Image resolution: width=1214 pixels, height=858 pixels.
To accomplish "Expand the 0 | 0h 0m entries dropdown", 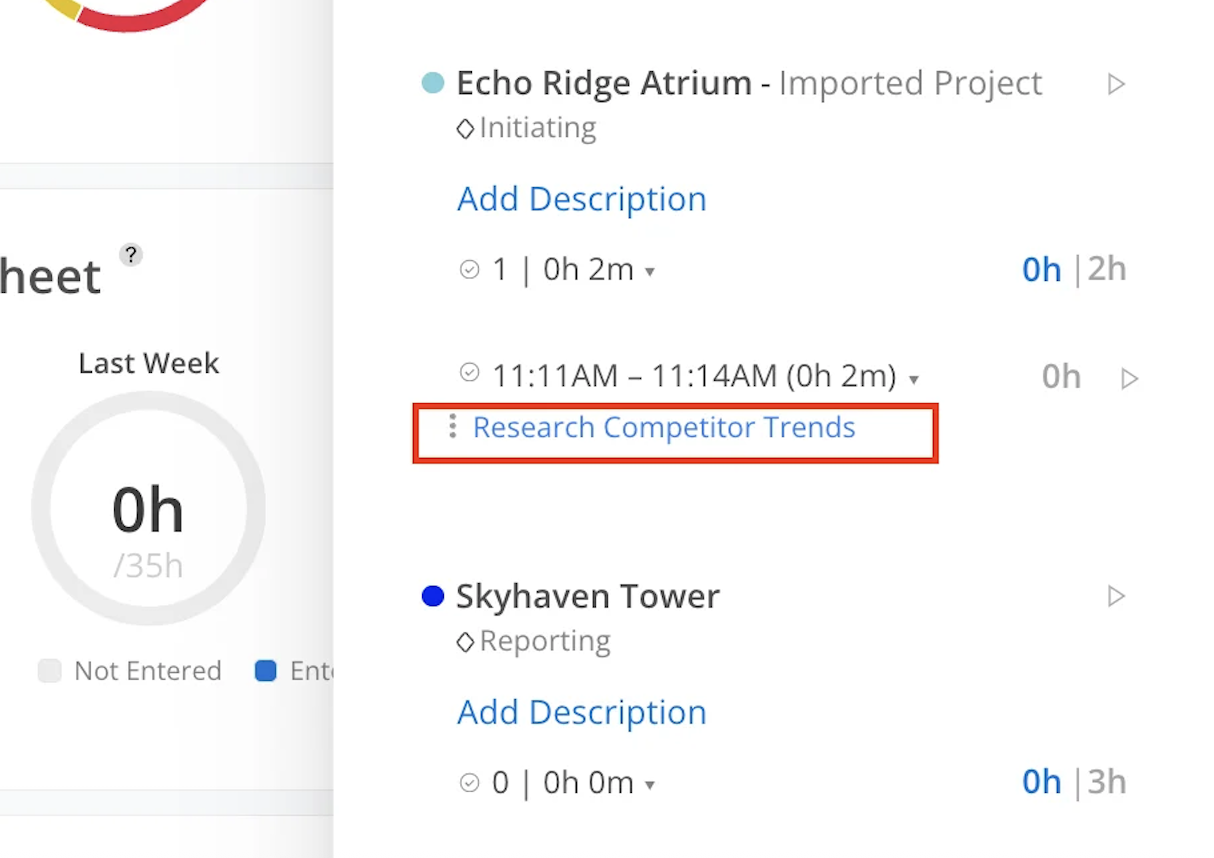I will [x=650, y=785].
